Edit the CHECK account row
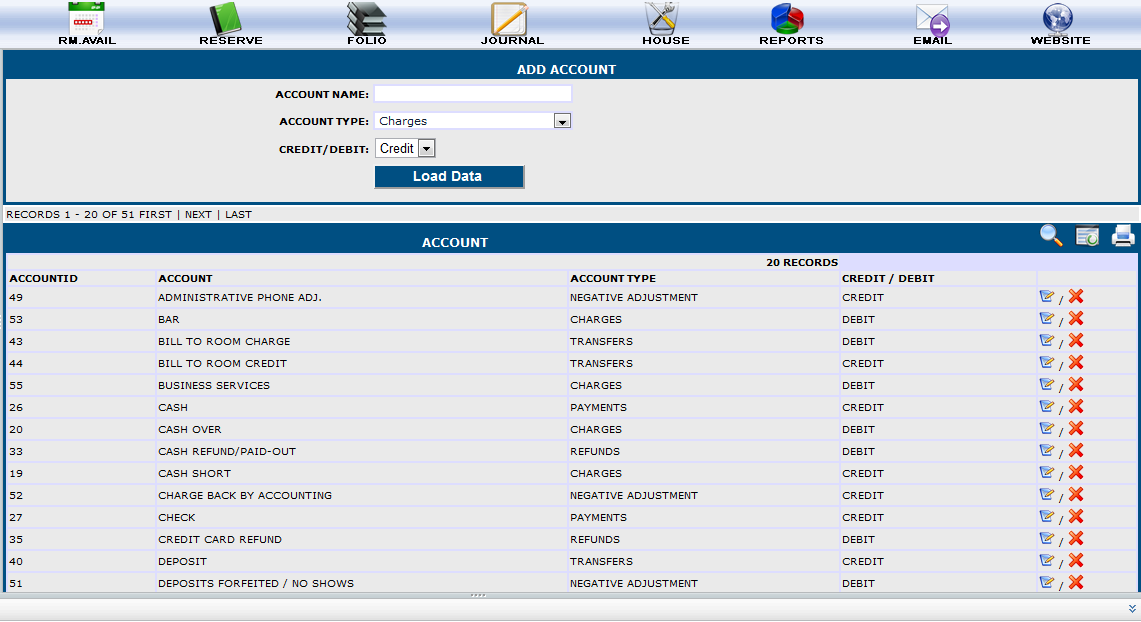1141x622 pixels. [x=1046, y=516]
